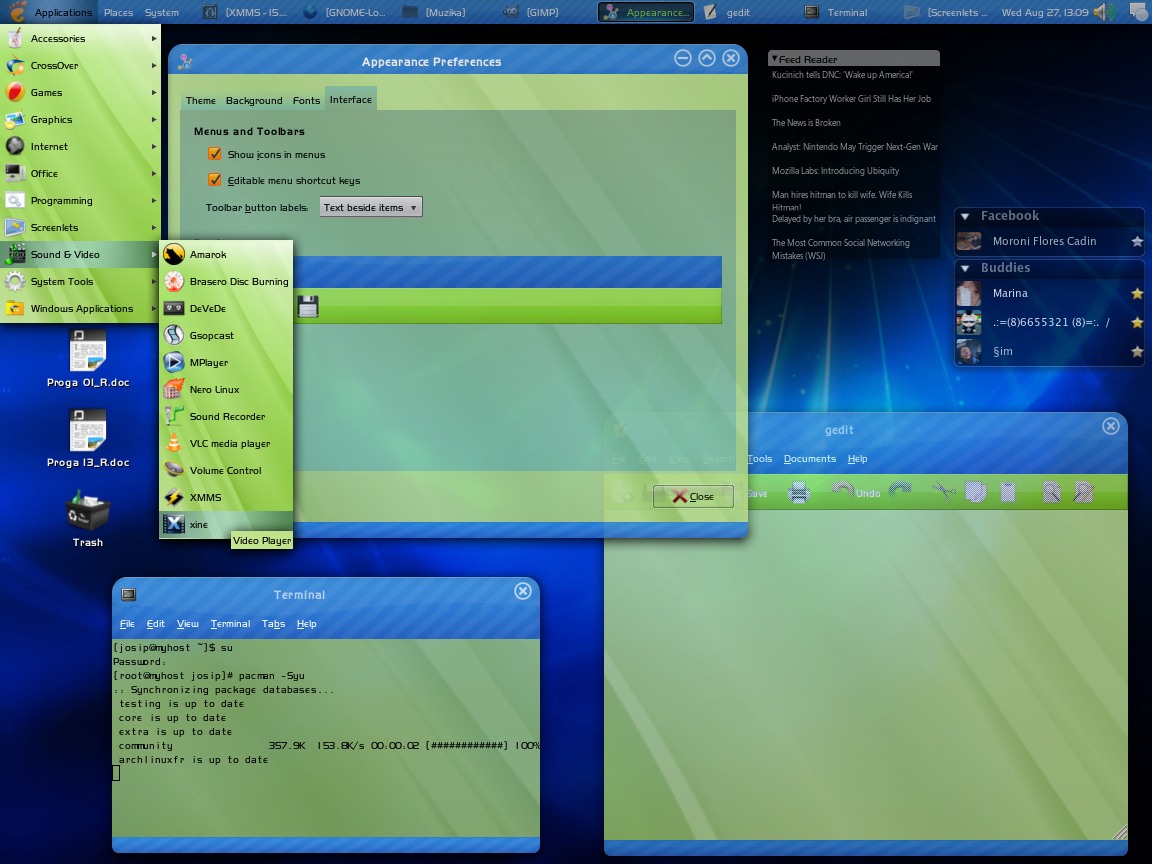Image resolution: width=1152 pixels, height=864 pixels.
Task: Open the Terminal menu in the Terminal window
Action: [230, 624]
